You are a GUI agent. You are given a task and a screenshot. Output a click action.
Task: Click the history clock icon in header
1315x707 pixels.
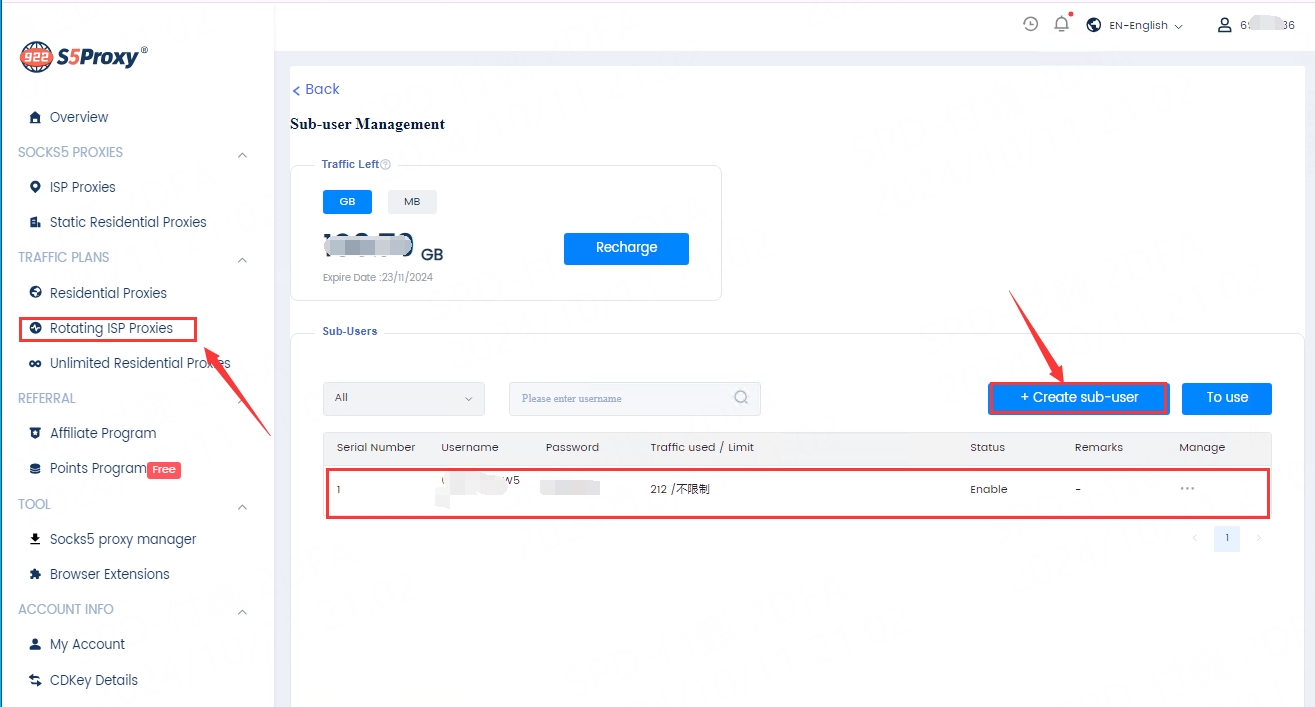click(x=1030, y=24)
